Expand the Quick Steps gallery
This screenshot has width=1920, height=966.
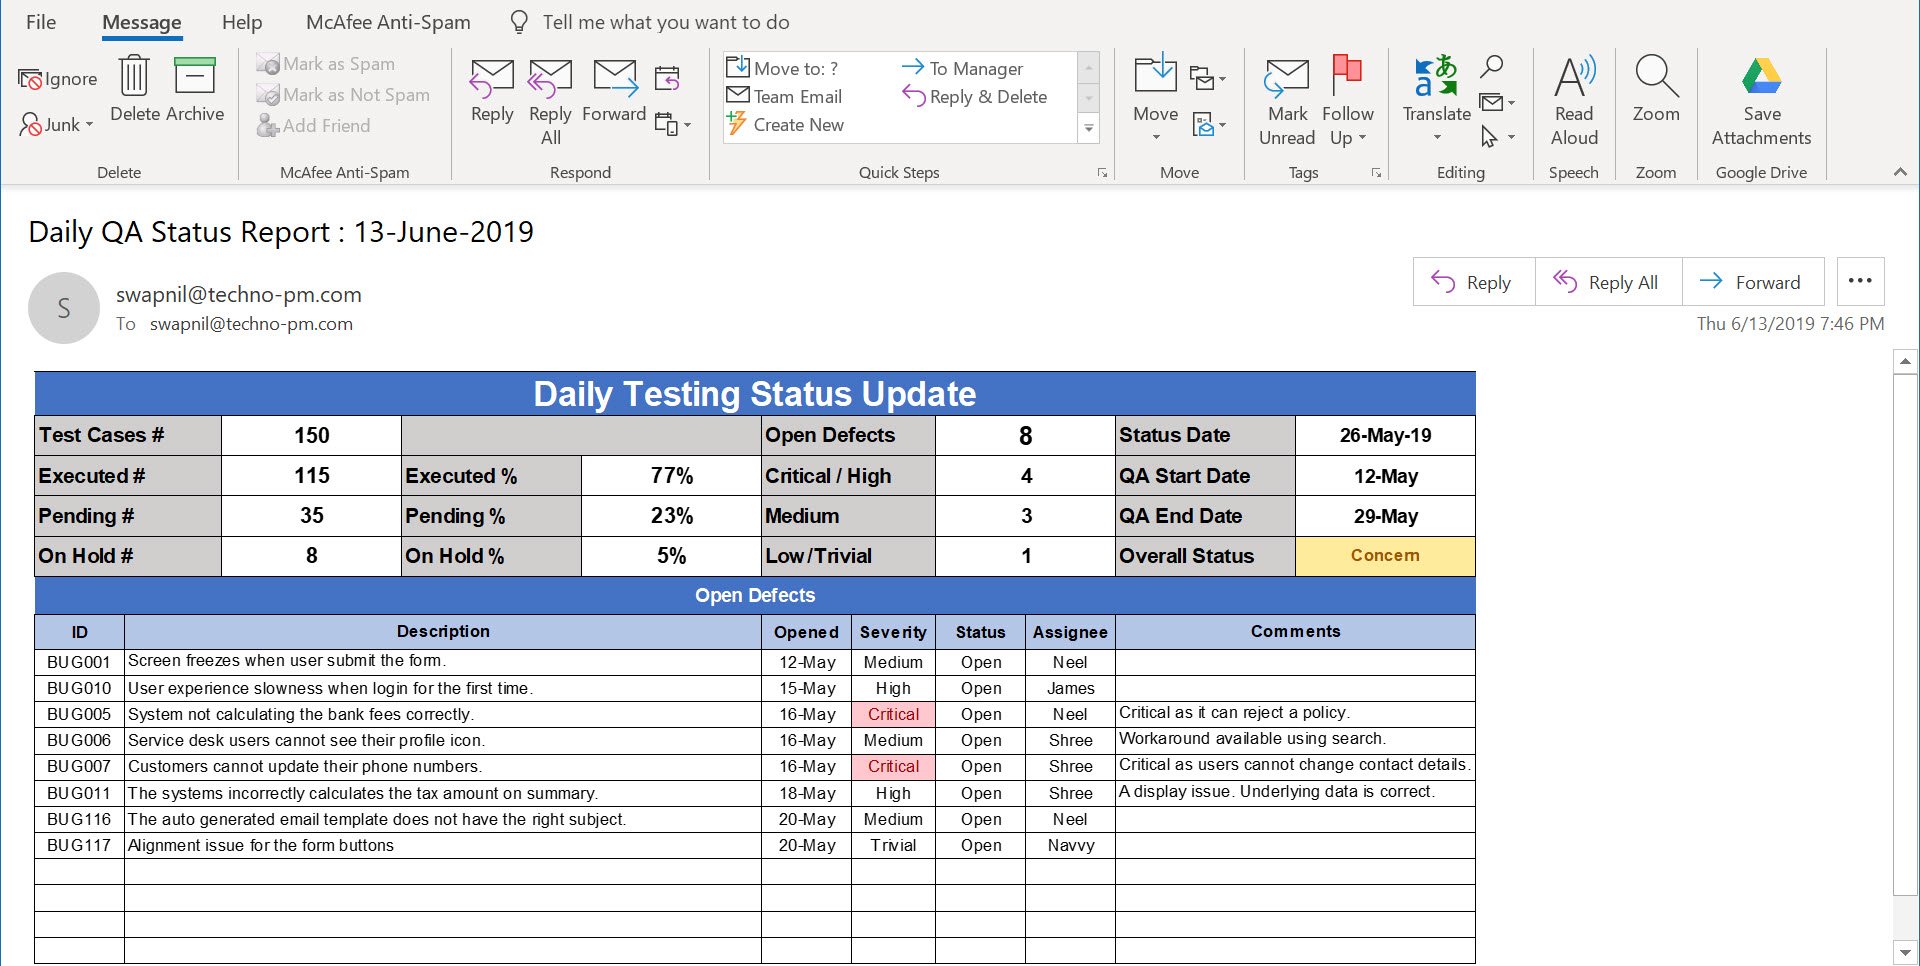1089,129
